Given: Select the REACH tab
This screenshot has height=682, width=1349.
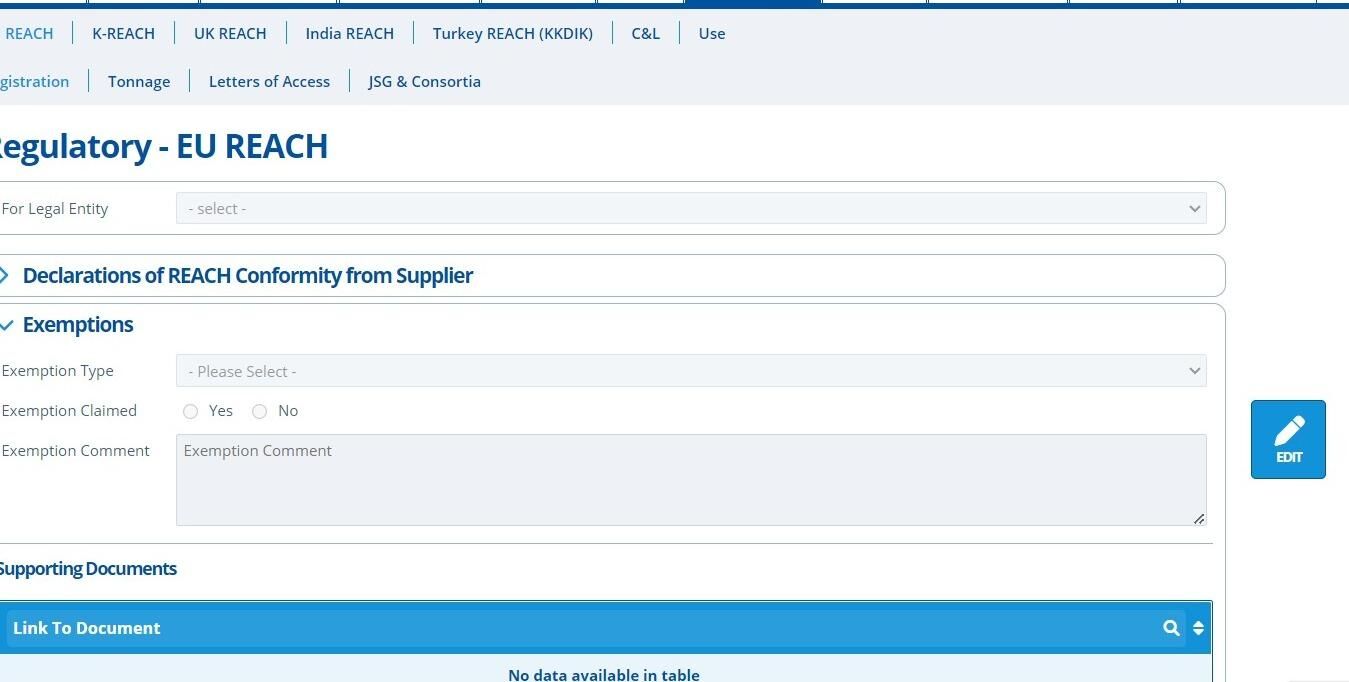Looking at the screenshot, I should [x=29, y=33].
